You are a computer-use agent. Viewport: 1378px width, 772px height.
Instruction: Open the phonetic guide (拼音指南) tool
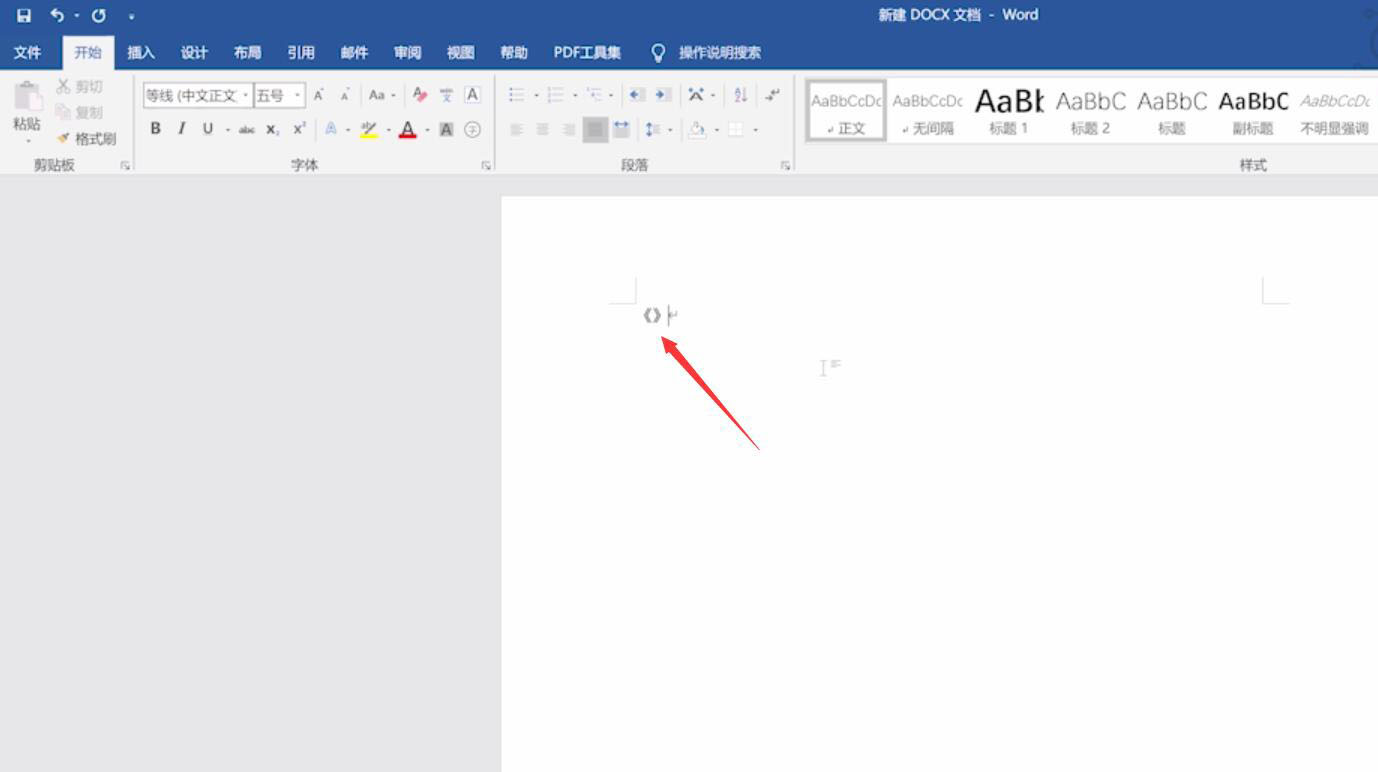(x=446, y=96)
